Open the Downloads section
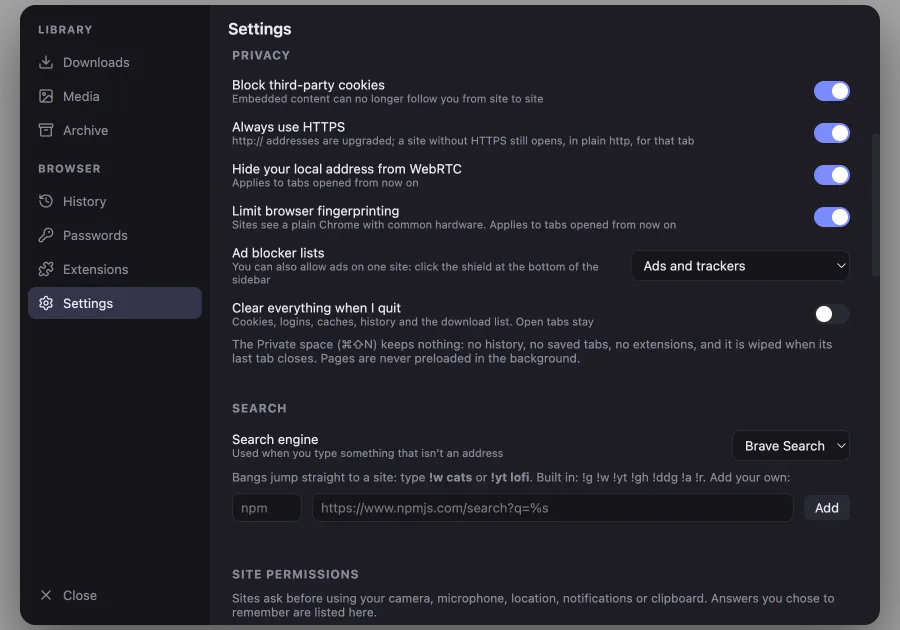 (115, 62)
